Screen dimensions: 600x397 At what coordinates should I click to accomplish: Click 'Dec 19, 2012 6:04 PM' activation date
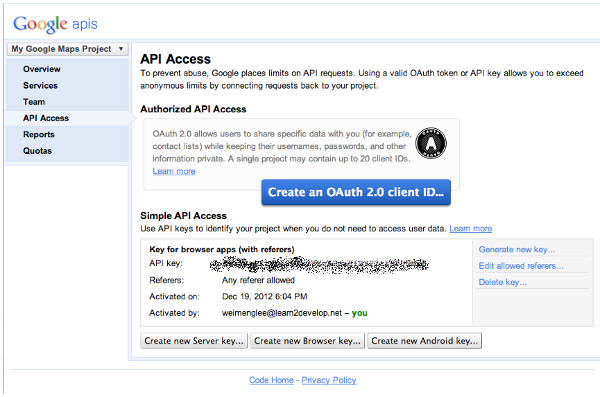pyautogui.click(x=264, y=296)
